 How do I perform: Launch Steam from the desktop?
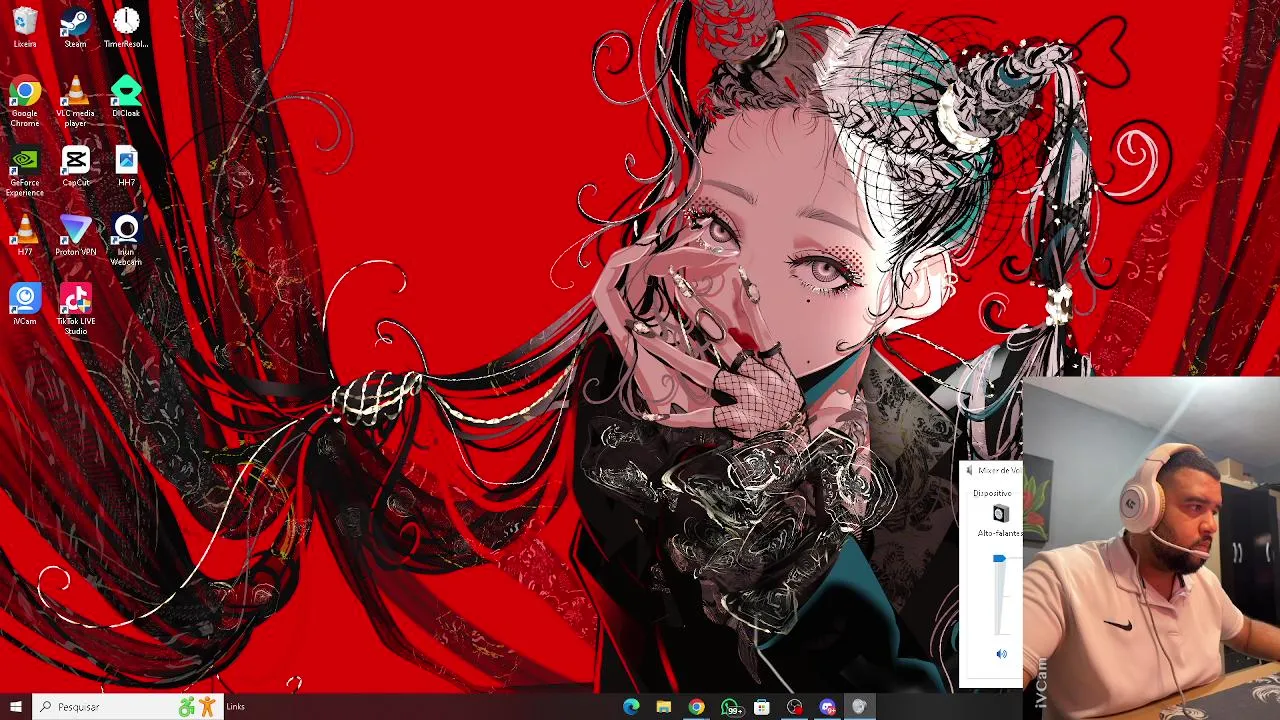(75, 27)
